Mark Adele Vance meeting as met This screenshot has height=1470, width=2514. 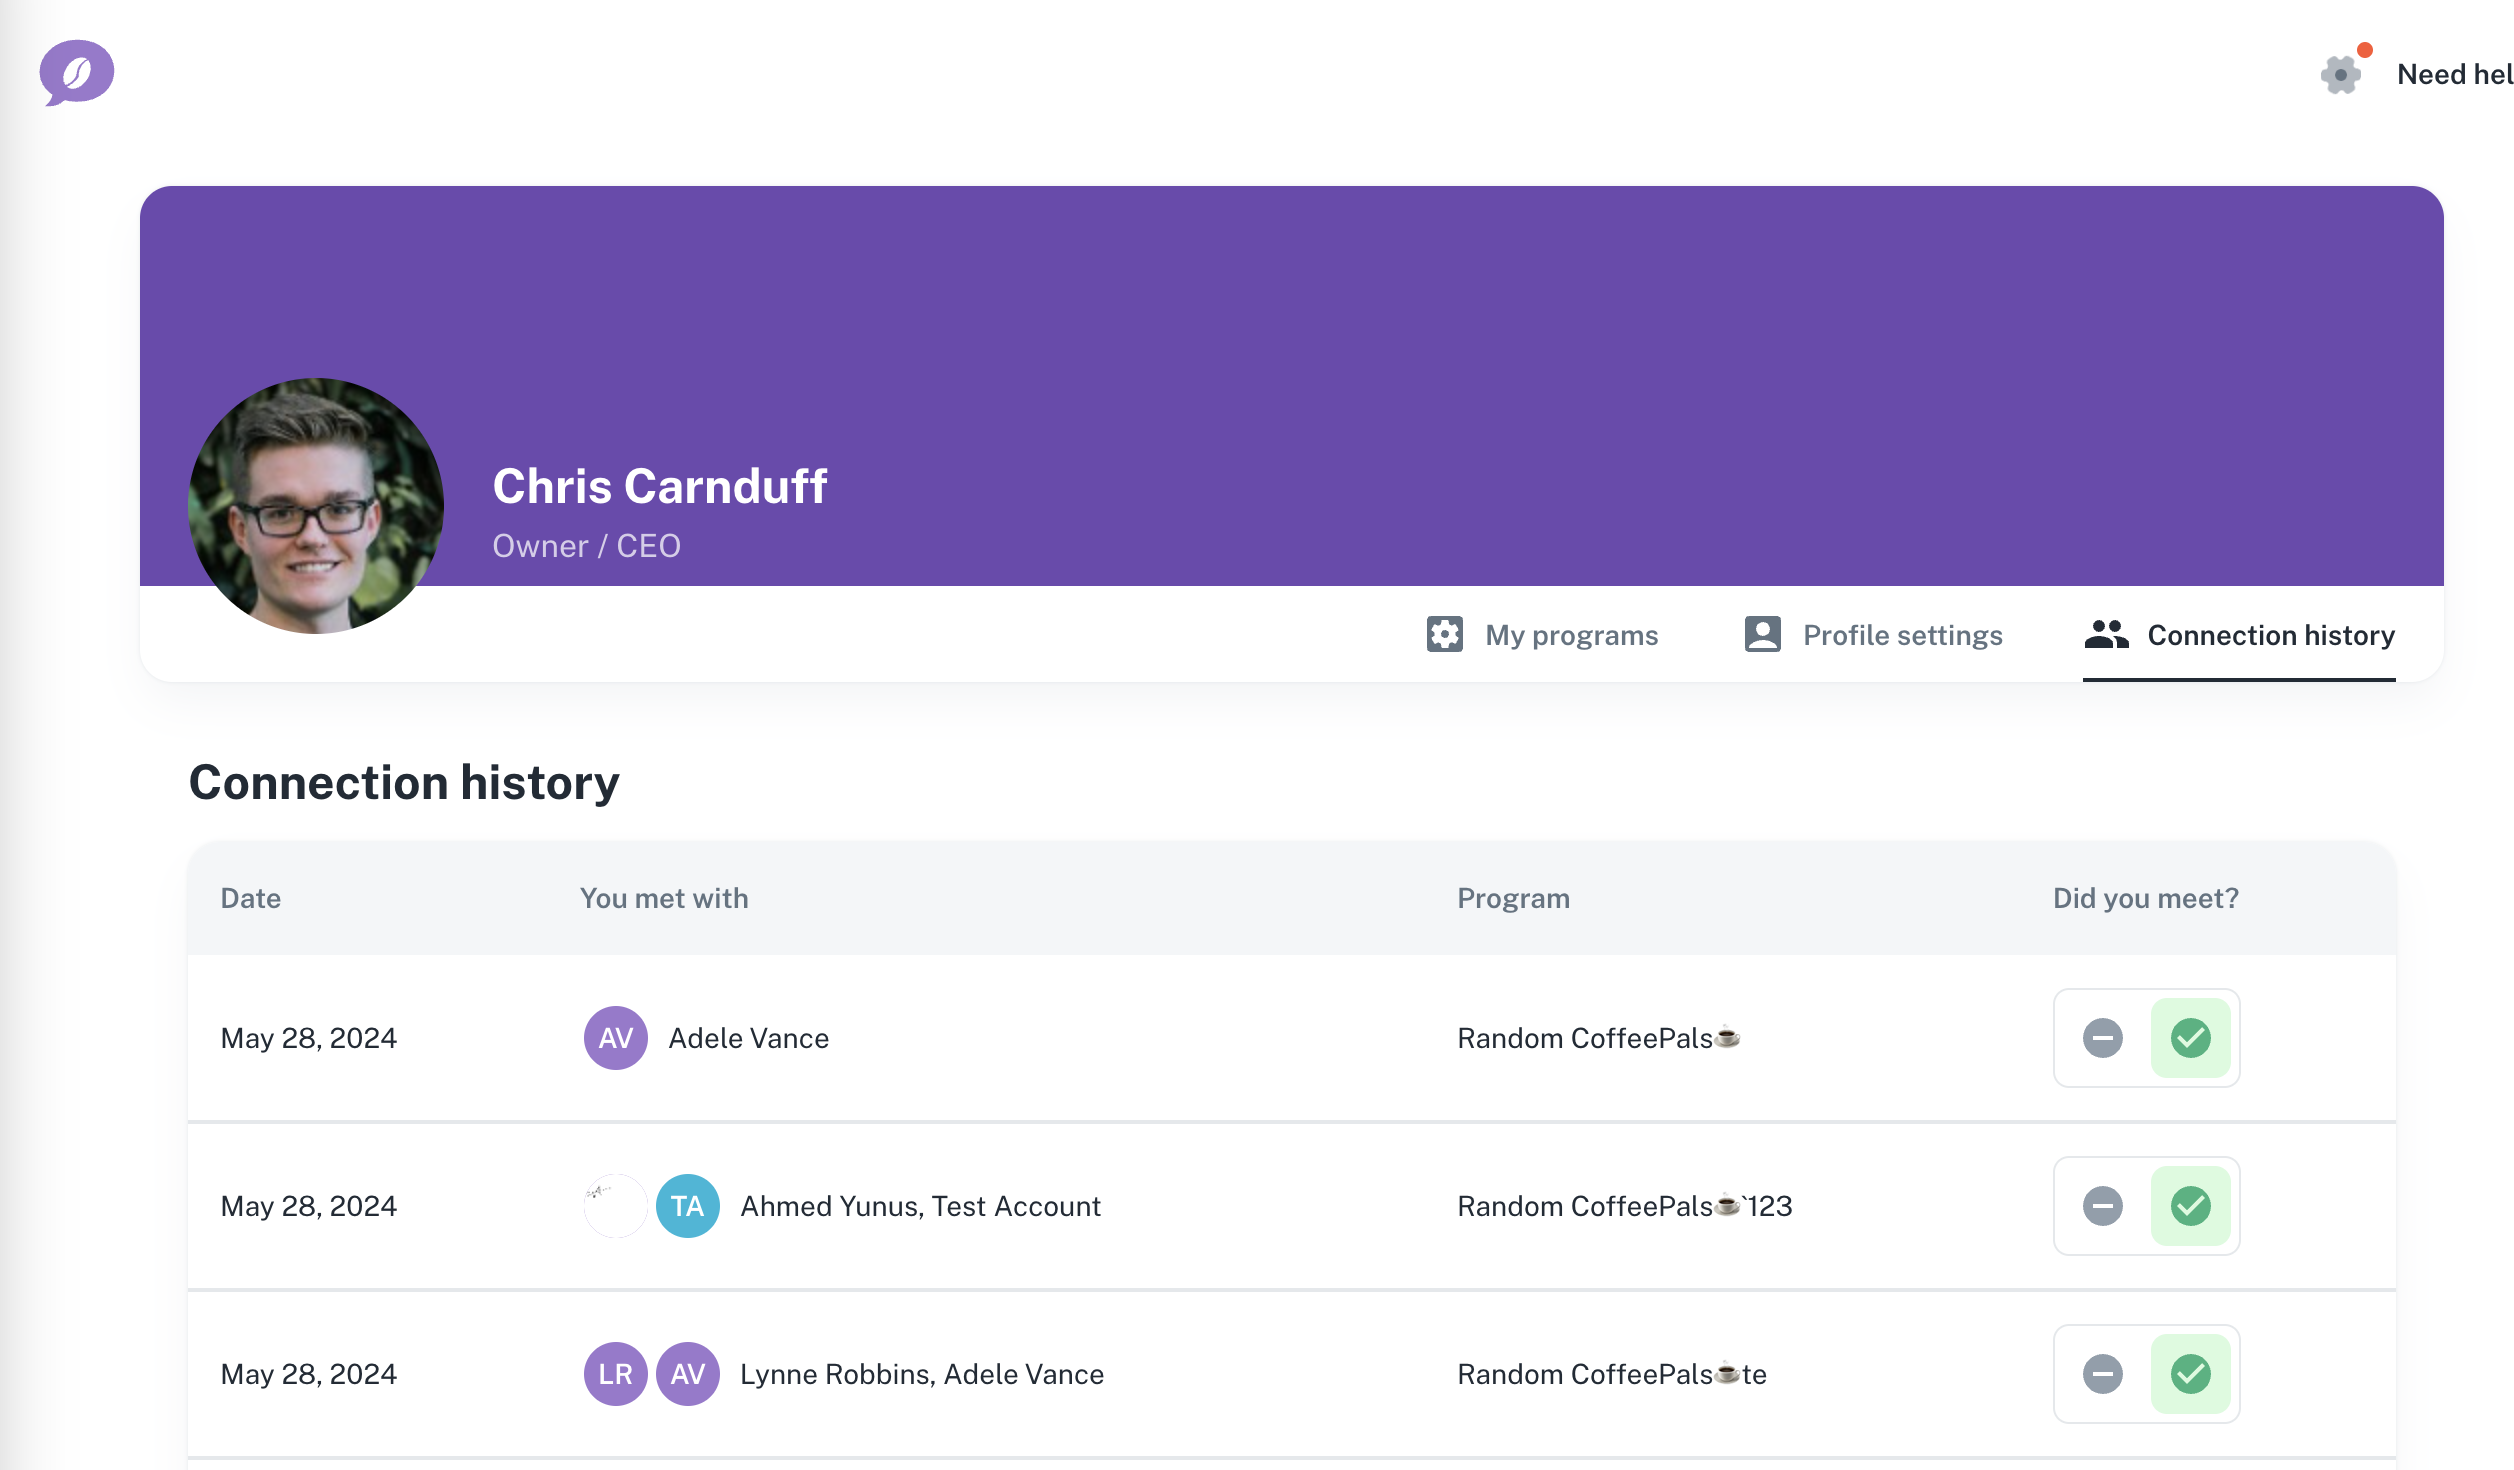click(x=2190, y=1038)
